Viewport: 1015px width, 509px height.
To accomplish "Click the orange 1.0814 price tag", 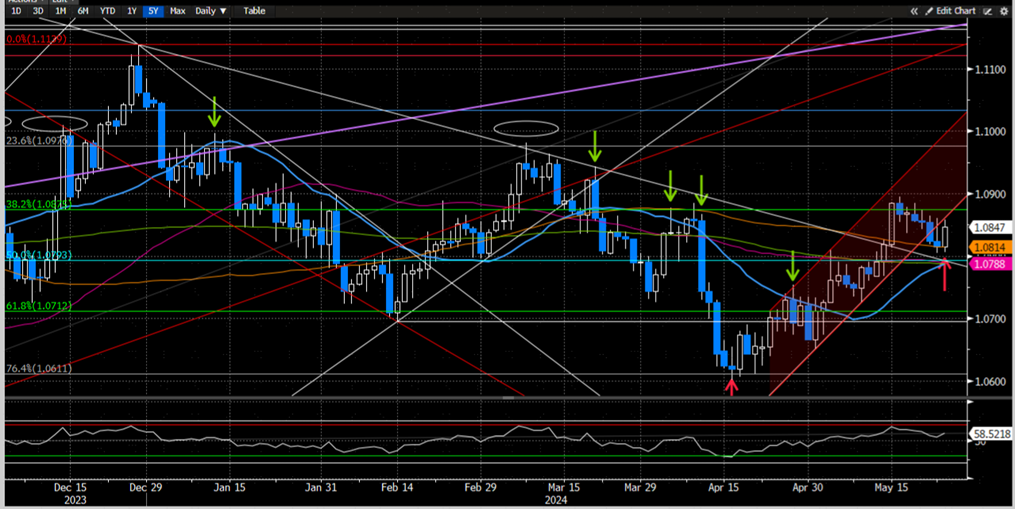I will click(x=990, y=247).
